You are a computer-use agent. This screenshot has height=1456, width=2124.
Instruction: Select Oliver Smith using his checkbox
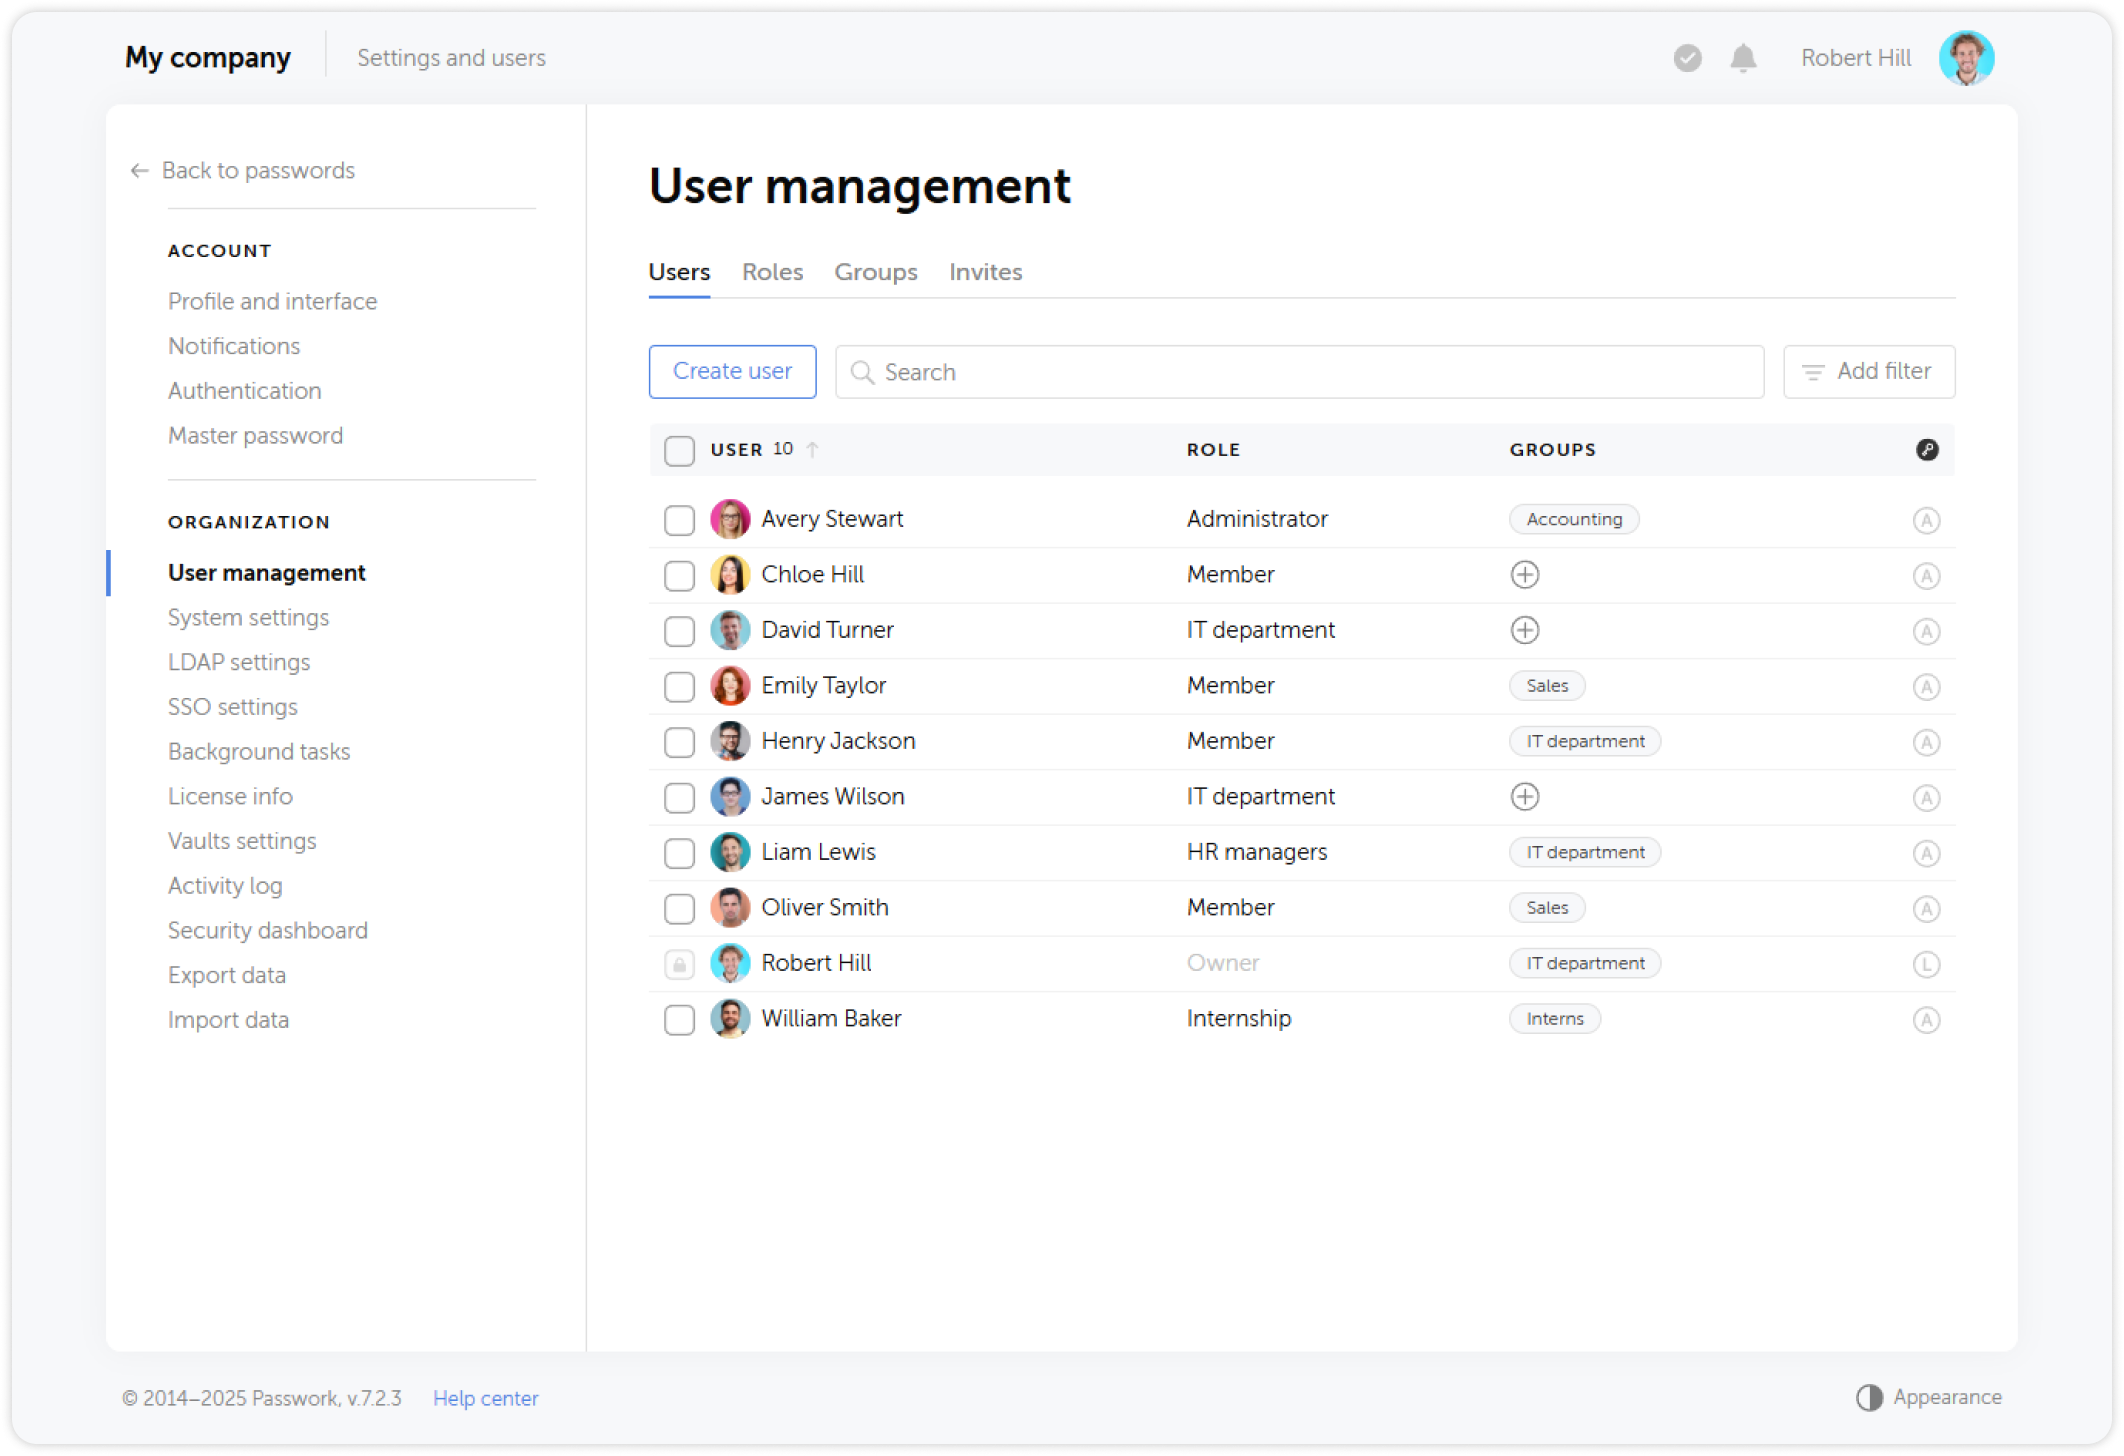679,908
